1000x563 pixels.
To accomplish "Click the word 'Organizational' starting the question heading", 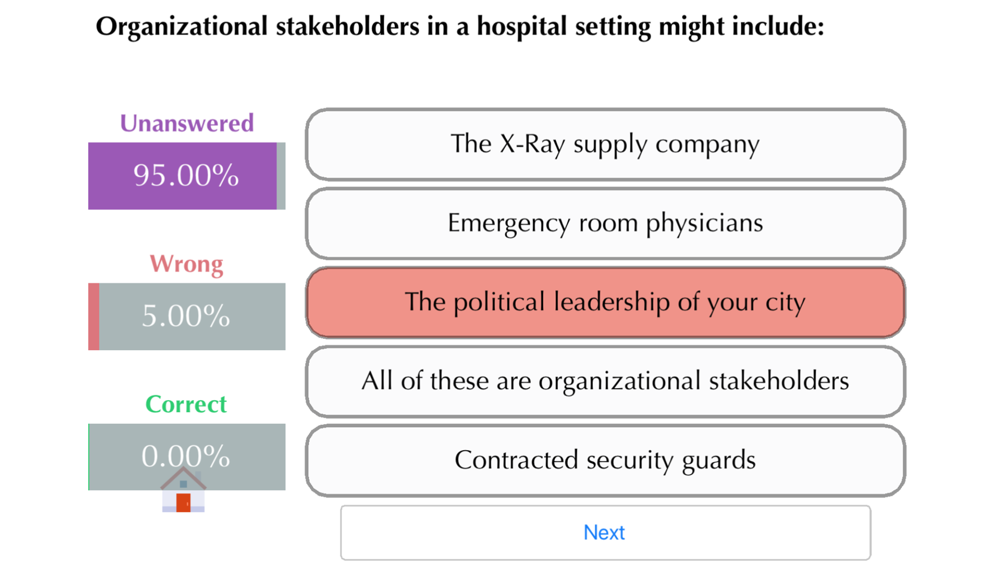I will 182,27.
